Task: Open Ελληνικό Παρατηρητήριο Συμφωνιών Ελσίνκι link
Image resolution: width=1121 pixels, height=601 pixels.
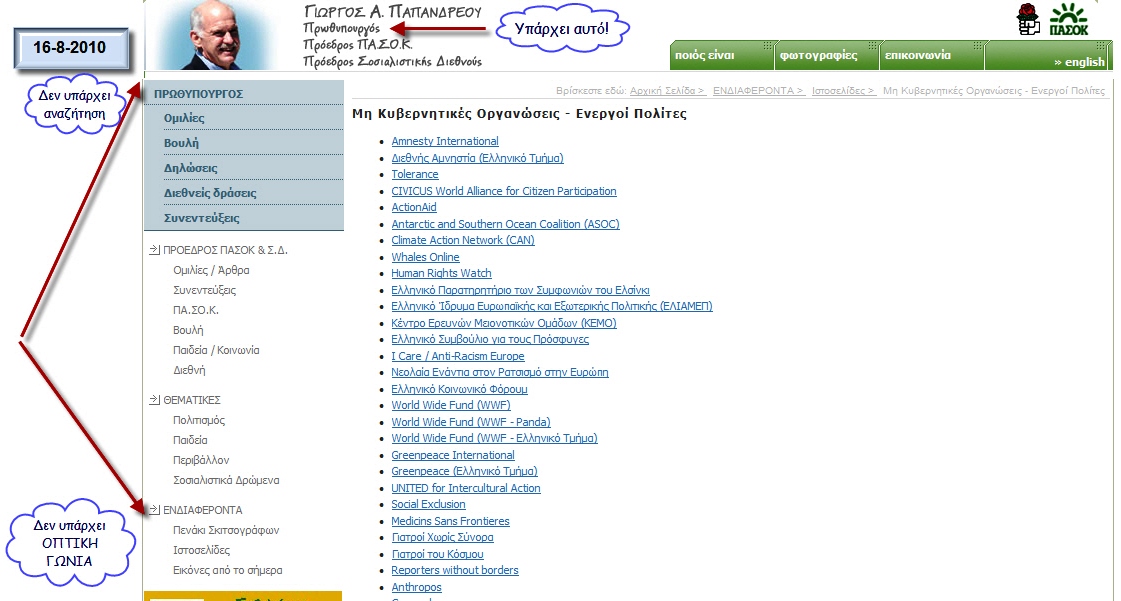Action: (x=520, y=290)
